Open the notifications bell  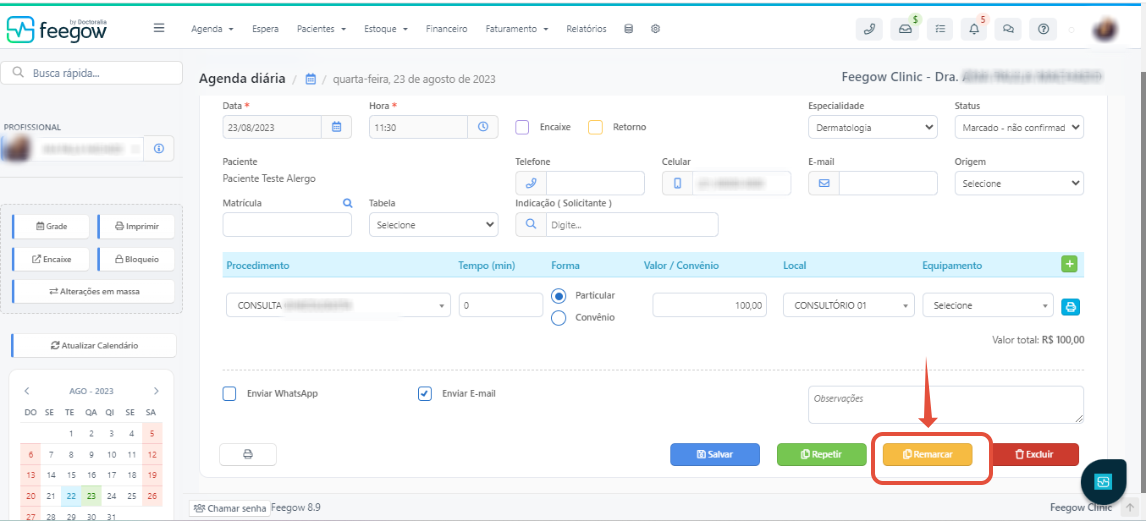[x=974, y=29]
